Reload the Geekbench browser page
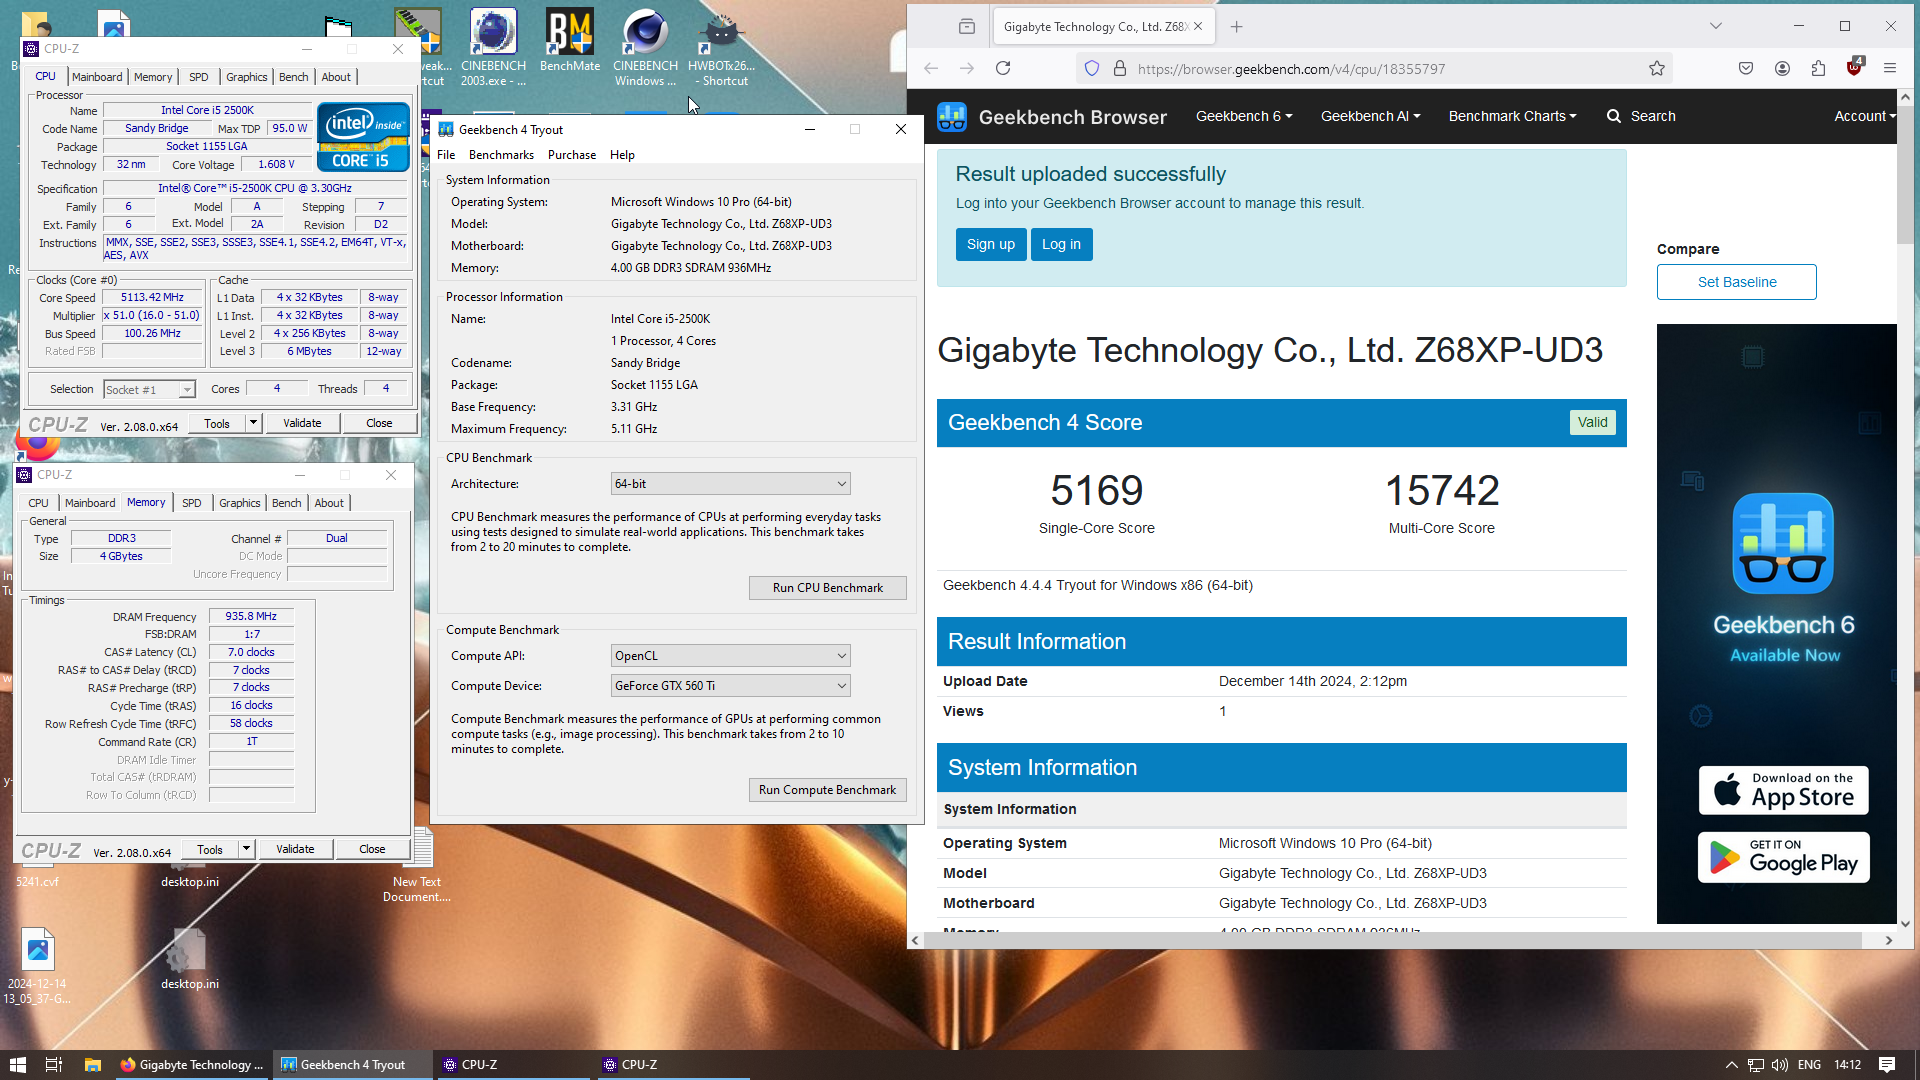1920x1080 pixels. (1003, 68)
